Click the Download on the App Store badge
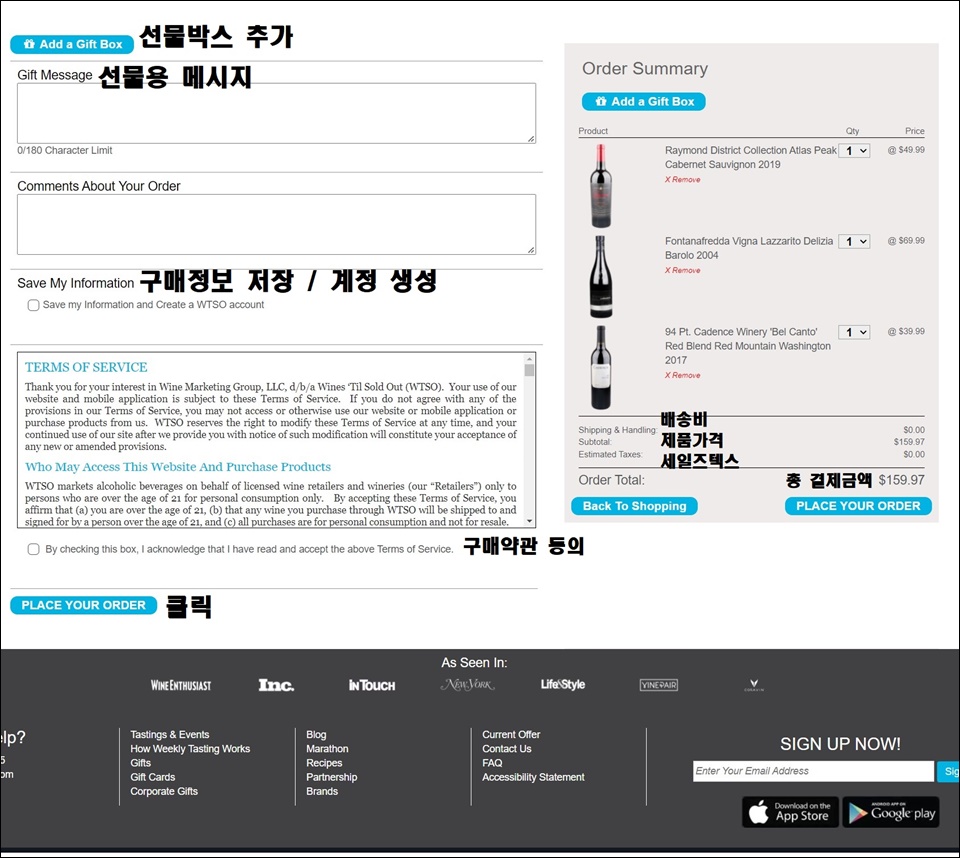Viewport: 960px width, 858px height. 790,812
